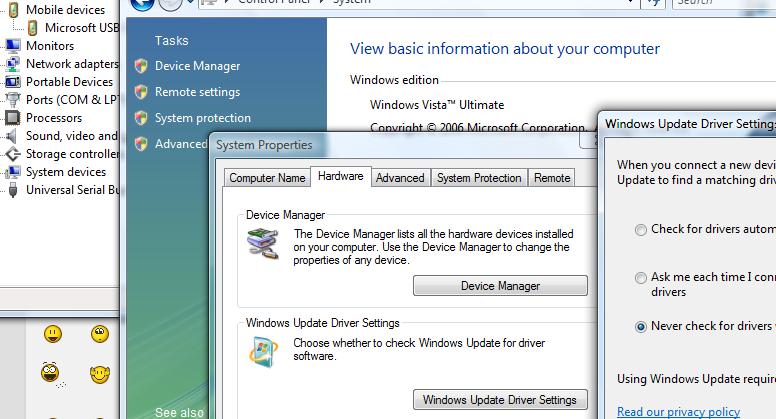The image size is (776, 419).
Task: Switch to the Hardware tab
Action: pos(340,176)
